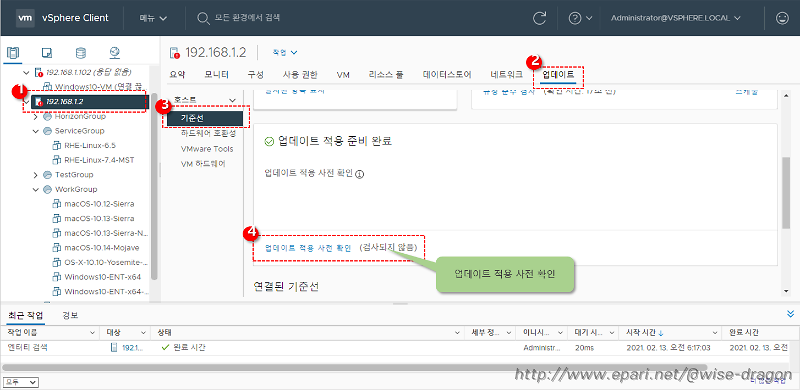Screen dimensions: 800x390
Task: Click the info icon beside 업데이트 적용 사전 확인
Action: tap(359, 174)
